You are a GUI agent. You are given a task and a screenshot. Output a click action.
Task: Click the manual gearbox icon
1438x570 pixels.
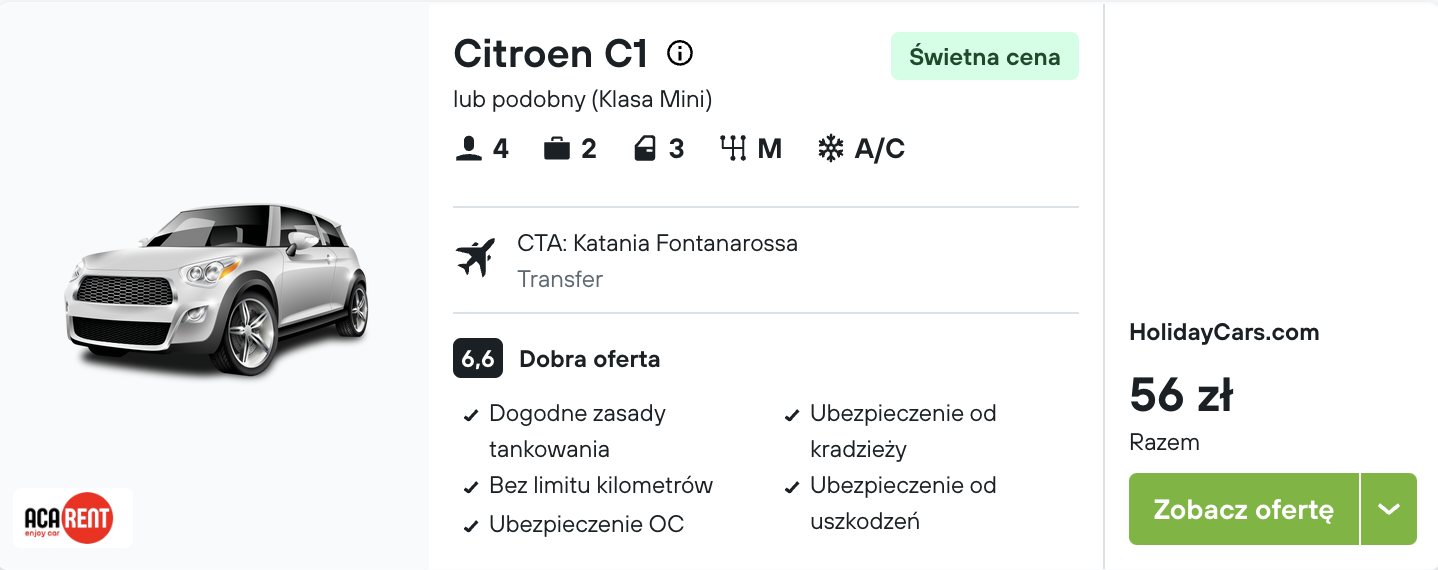click(x=733, y=149)
